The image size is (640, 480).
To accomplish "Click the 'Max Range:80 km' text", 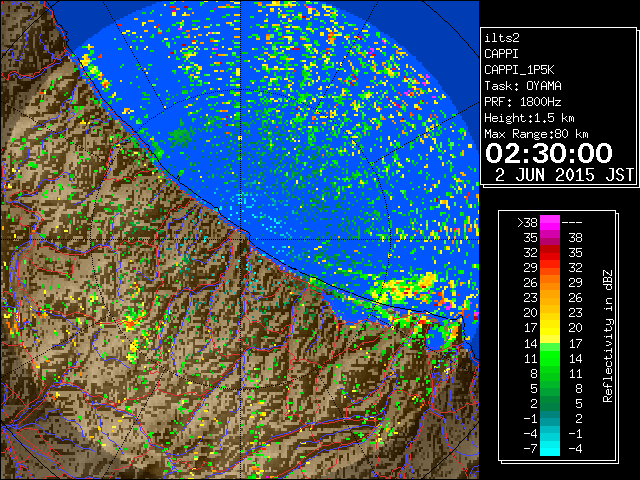I will pyautogui.click(x=536, y=134).
